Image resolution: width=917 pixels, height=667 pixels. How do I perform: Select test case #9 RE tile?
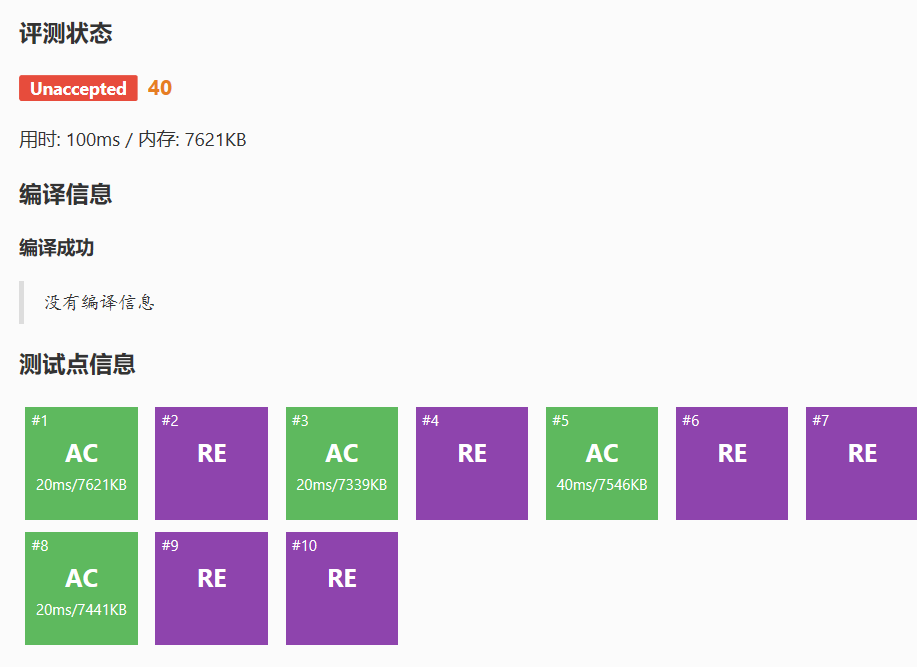click(211, 588)
